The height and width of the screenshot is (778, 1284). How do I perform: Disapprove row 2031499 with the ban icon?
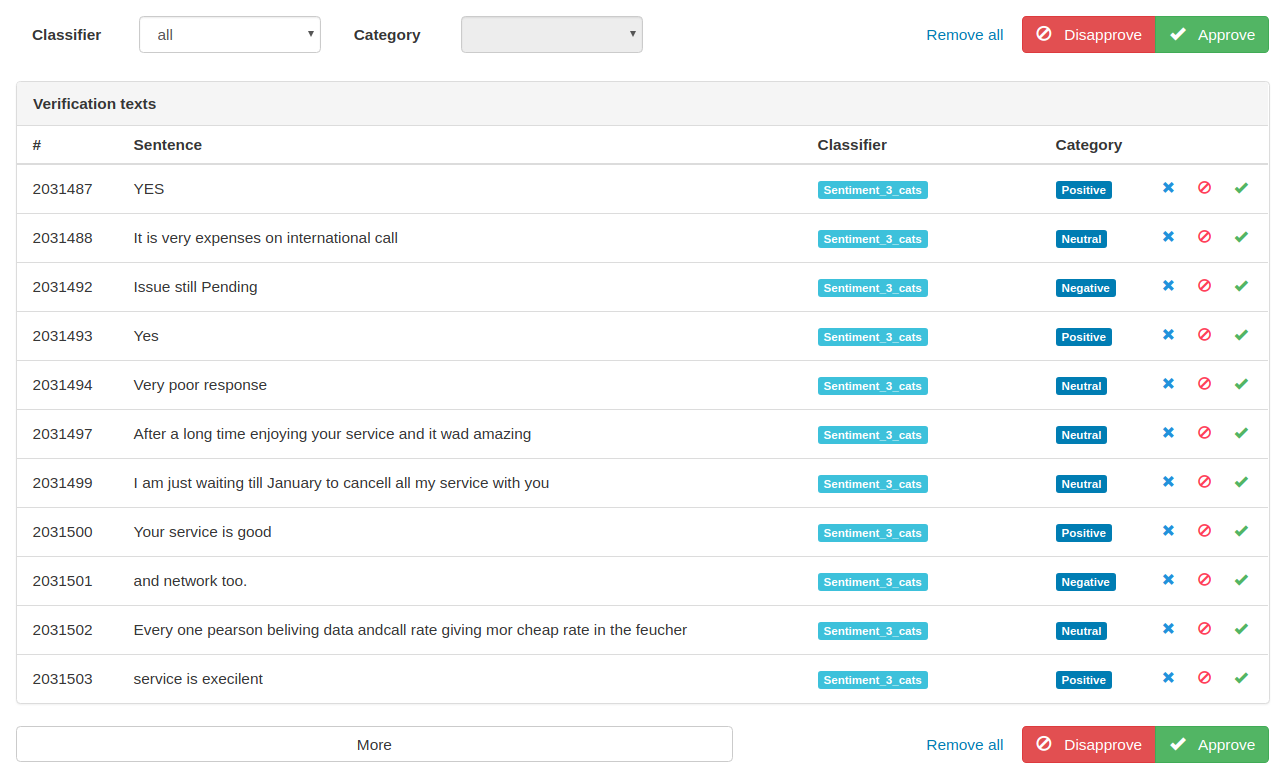(x=1204, y=482)
